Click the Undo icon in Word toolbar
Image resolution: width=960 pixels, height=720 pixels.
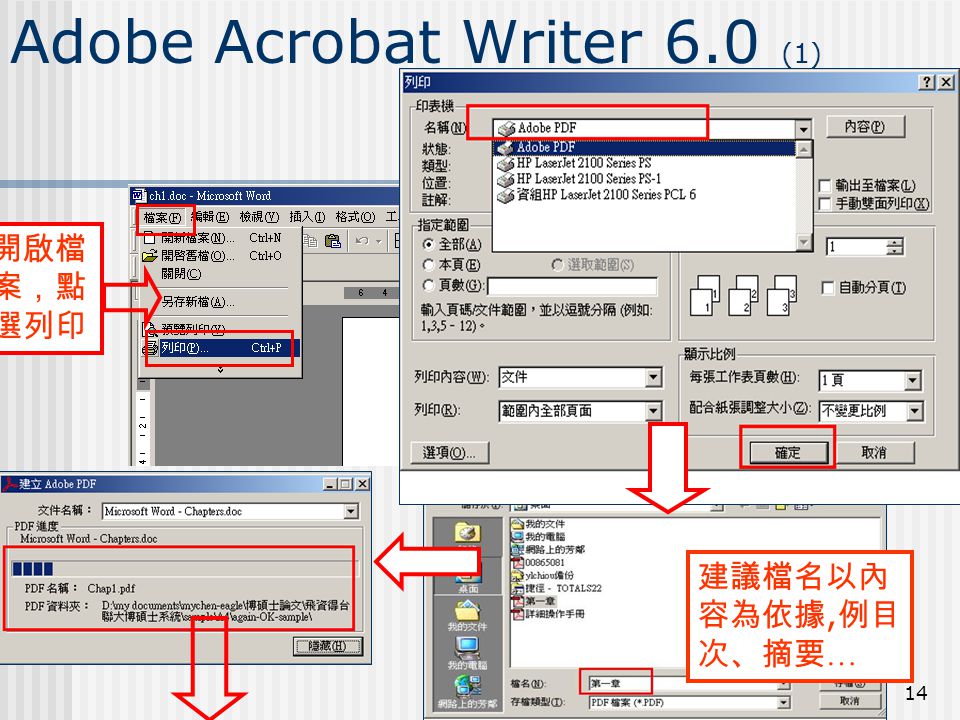362,241
